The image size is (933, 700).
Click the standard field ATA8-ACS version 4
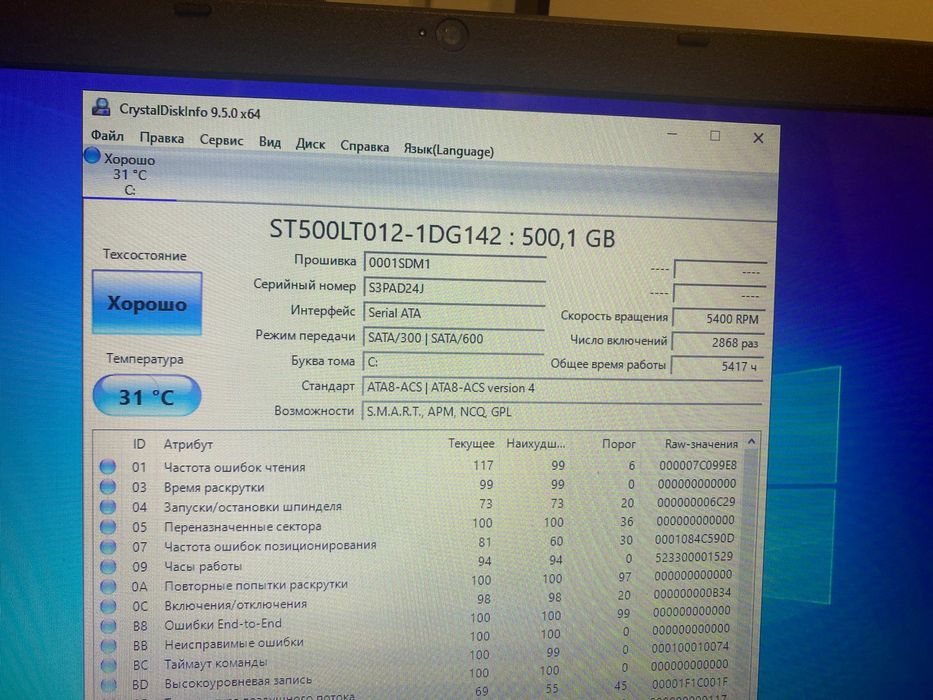[562, 388]
